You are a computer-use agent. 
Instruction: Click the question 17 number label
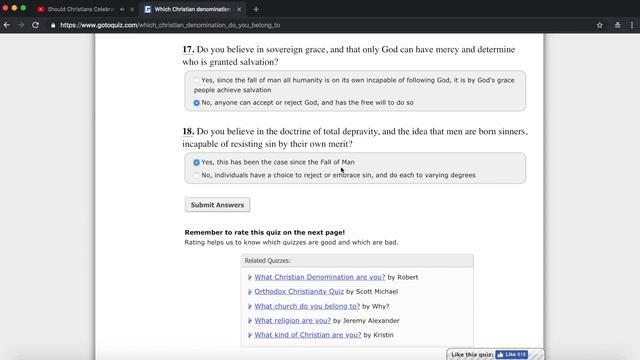188,49
